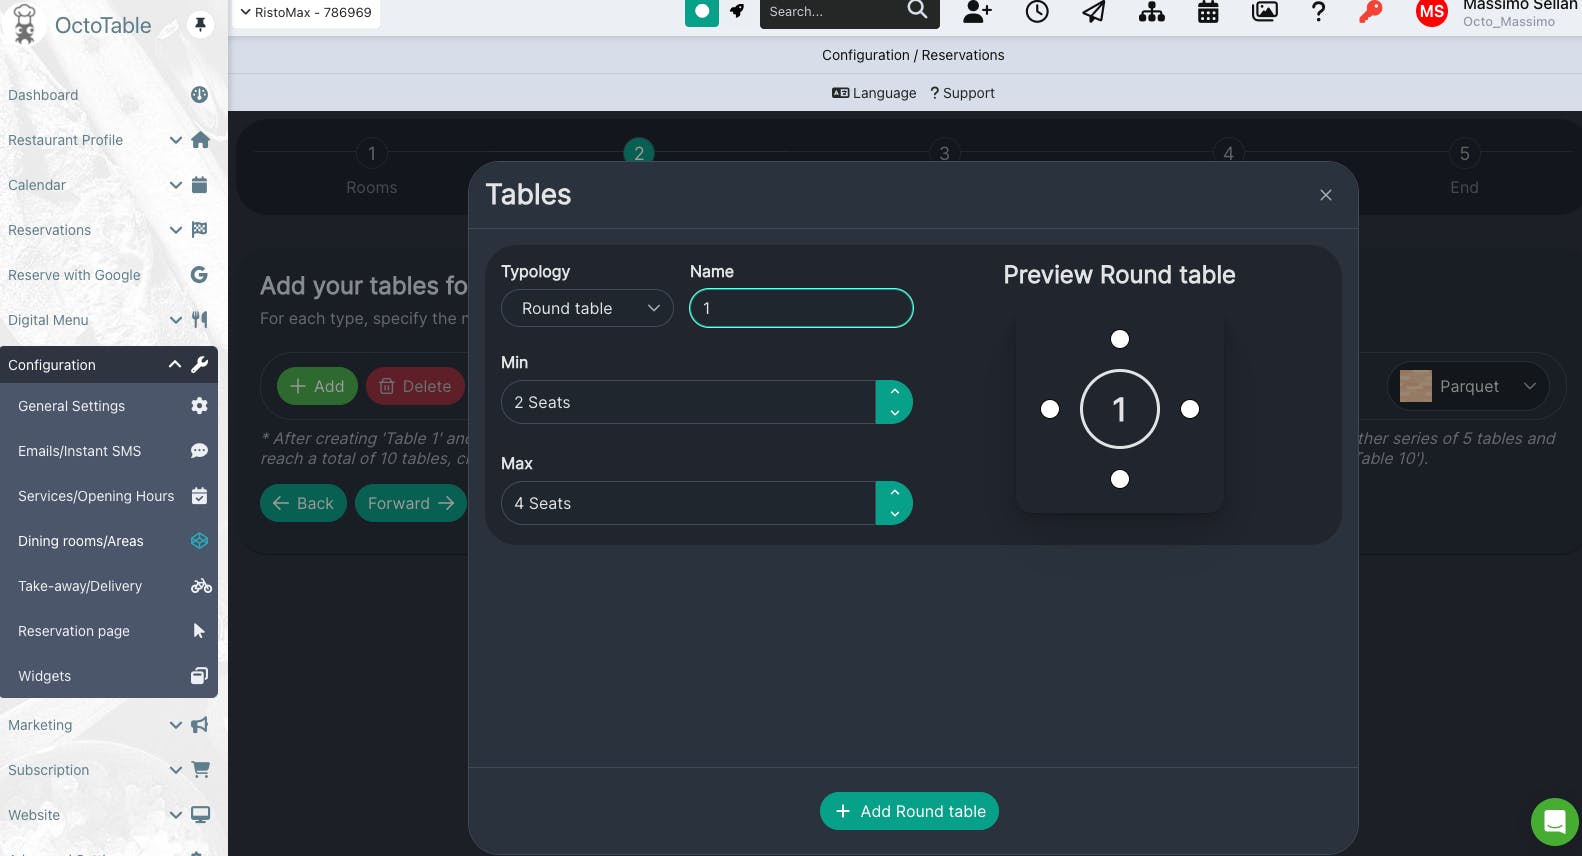Increase the Min seats stepper
The width and height of the screenshot is (1582, 856).
coord(894,392)
